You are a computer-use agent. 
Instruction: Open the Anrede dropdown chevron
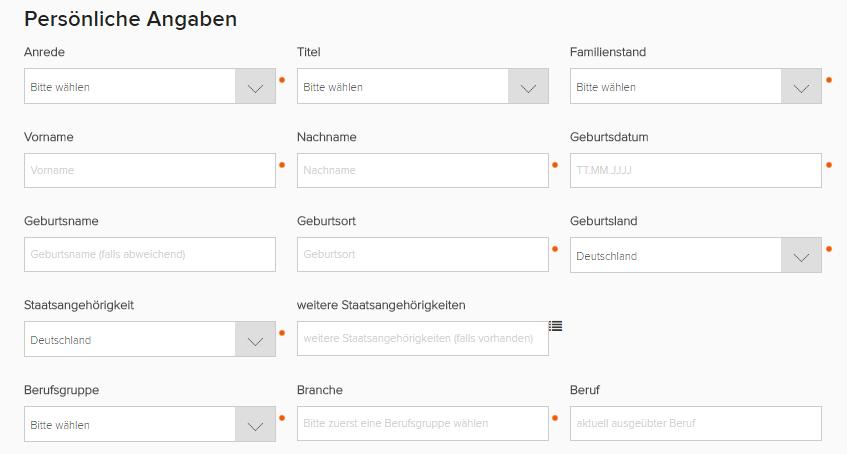(255, 87)
